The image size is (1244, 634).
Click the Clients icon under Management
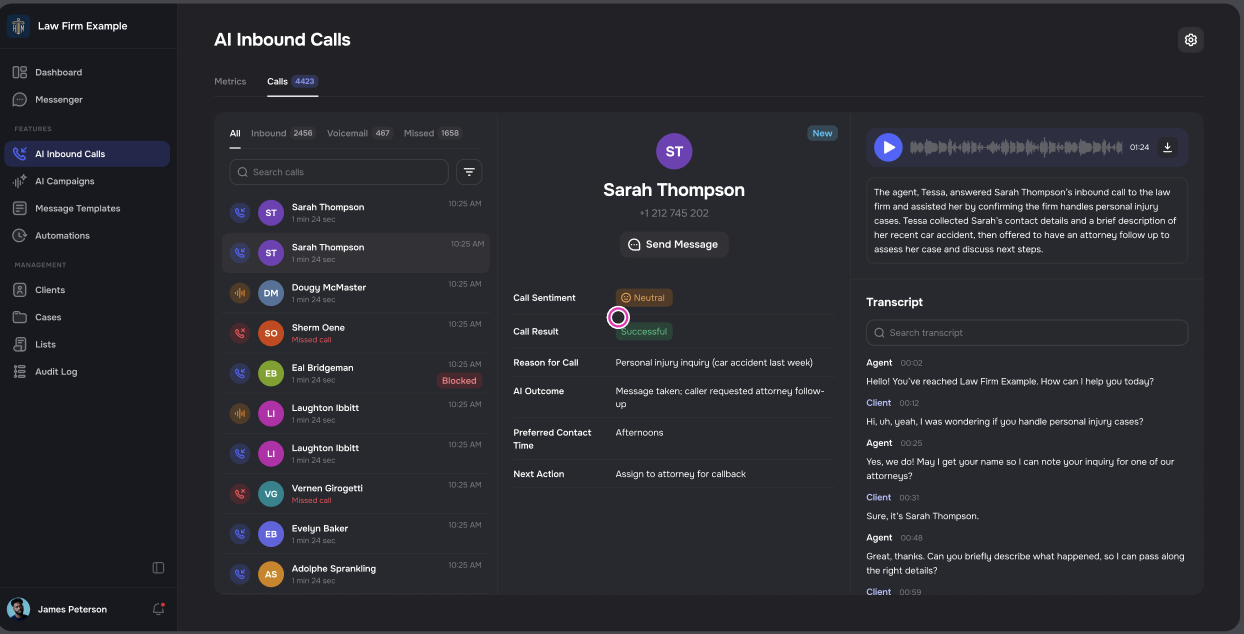pos(20,289)
